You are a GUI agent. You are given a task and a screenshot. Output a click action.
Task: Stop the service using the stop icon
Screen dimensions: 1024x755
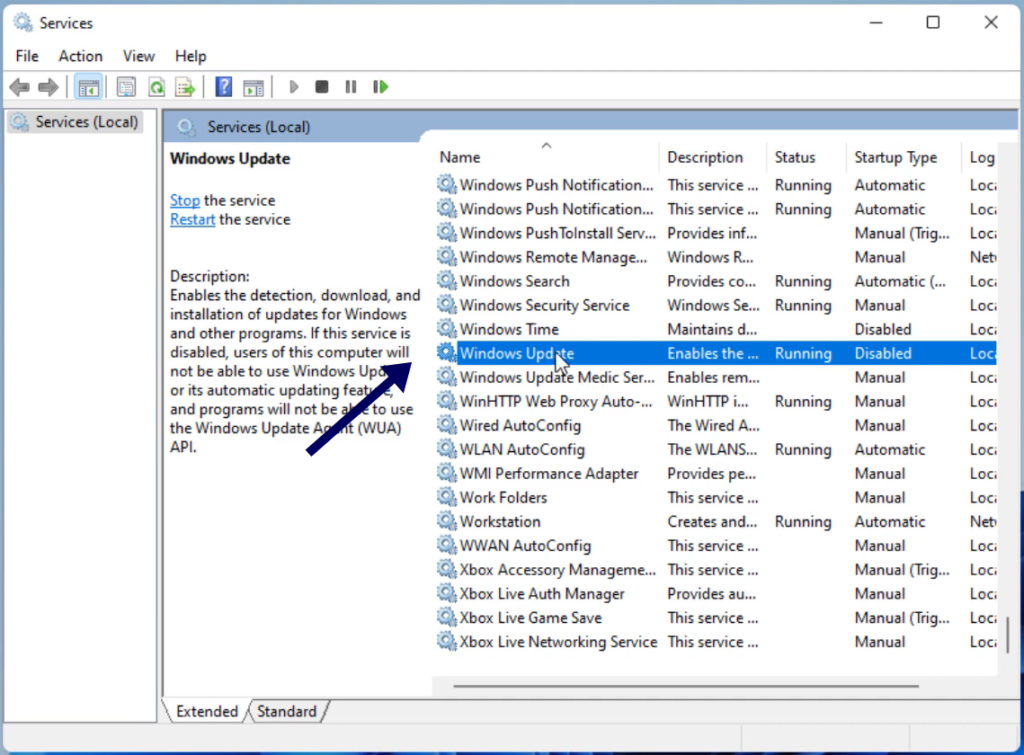(321, 87)
